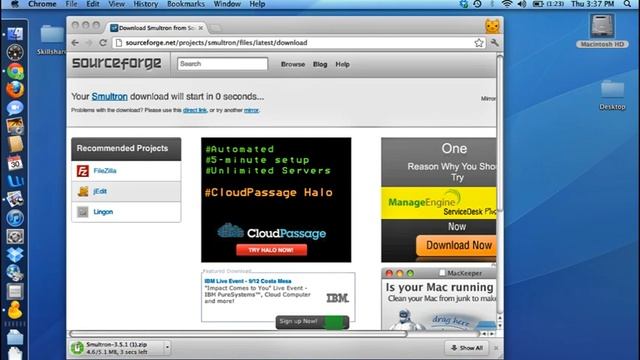Select the Download Smultron tab
The image size is (640, 360).
(x=157, y=28)
